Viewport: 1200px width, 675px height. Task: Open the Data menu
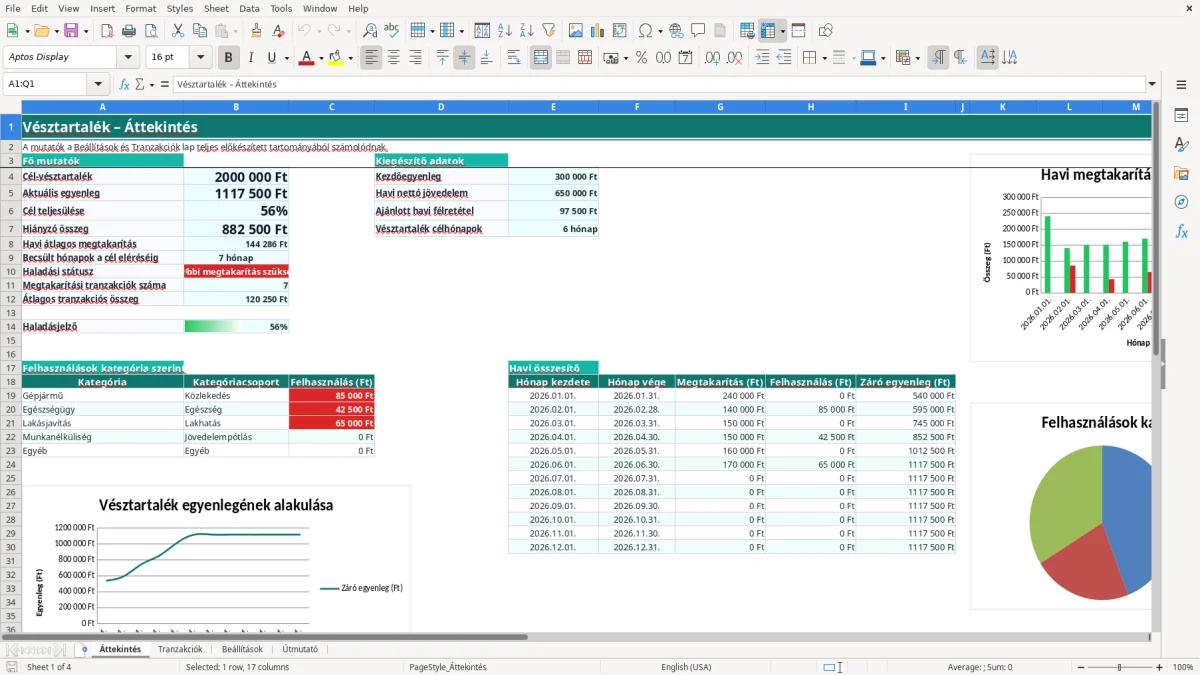tap(249, 8)
